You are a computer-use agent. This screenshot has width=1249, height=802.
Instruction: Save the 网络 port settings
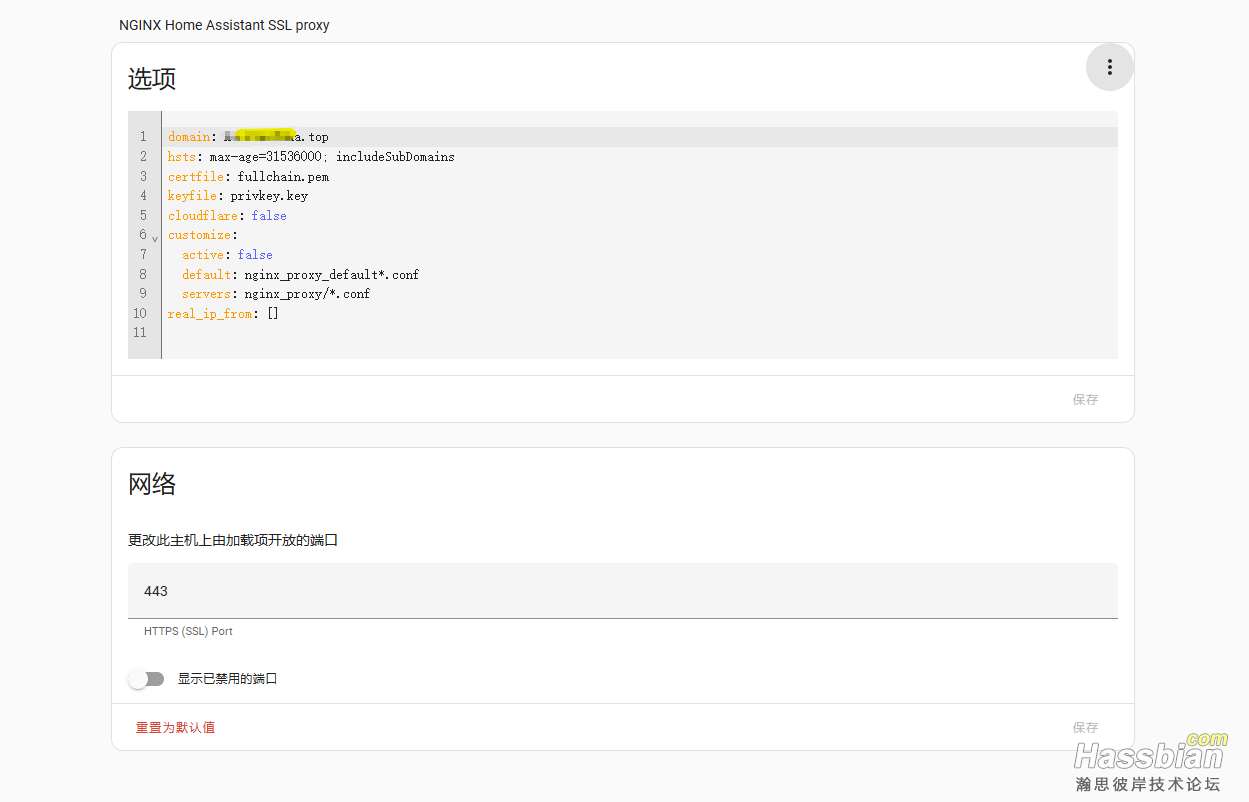[x=1085, y=728]
